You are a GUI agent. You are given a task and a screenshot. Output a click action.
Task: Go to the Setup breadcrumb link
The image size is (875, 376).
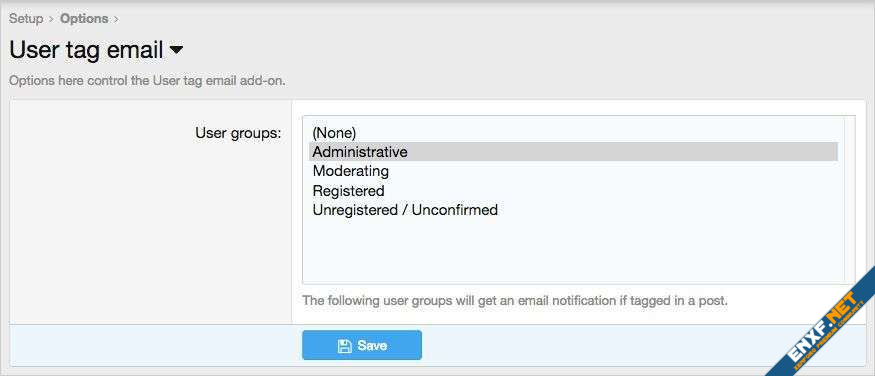(26, 18)
